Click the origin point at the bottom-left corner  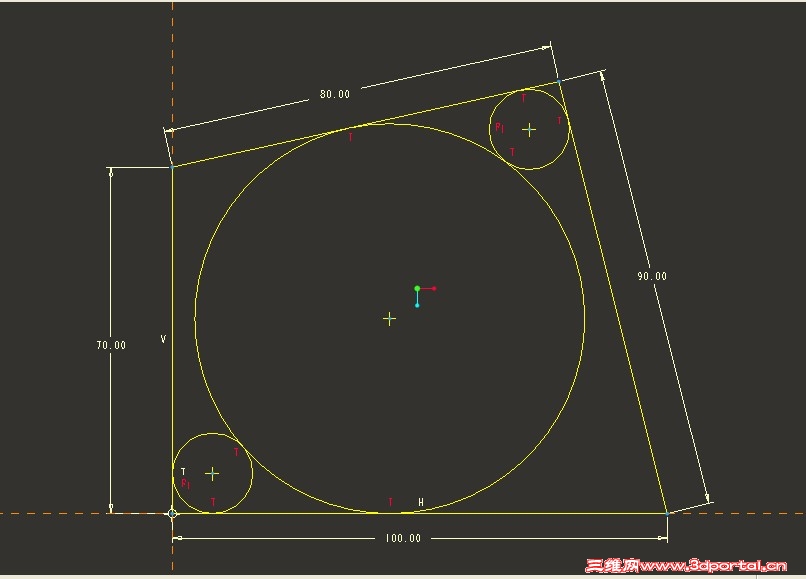pos(172,513)
